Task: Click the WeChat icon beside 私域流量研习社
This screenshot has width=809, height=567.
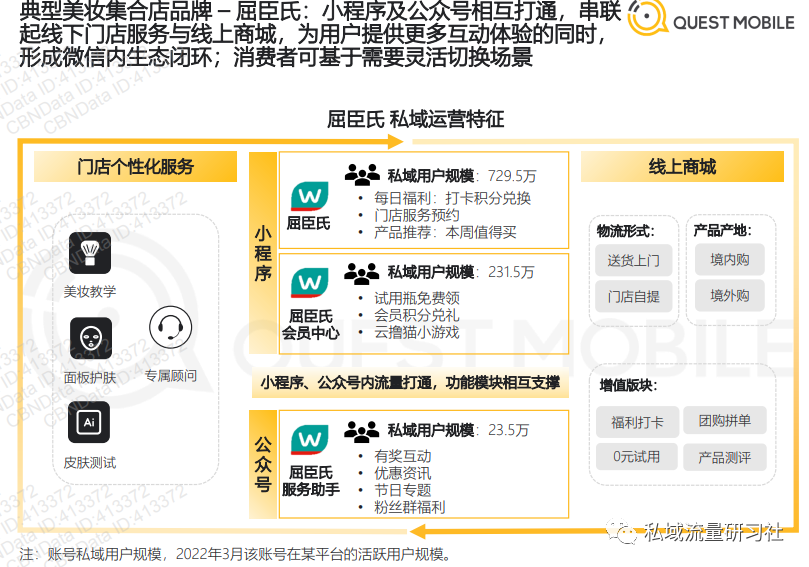Action: coord(622,531)
